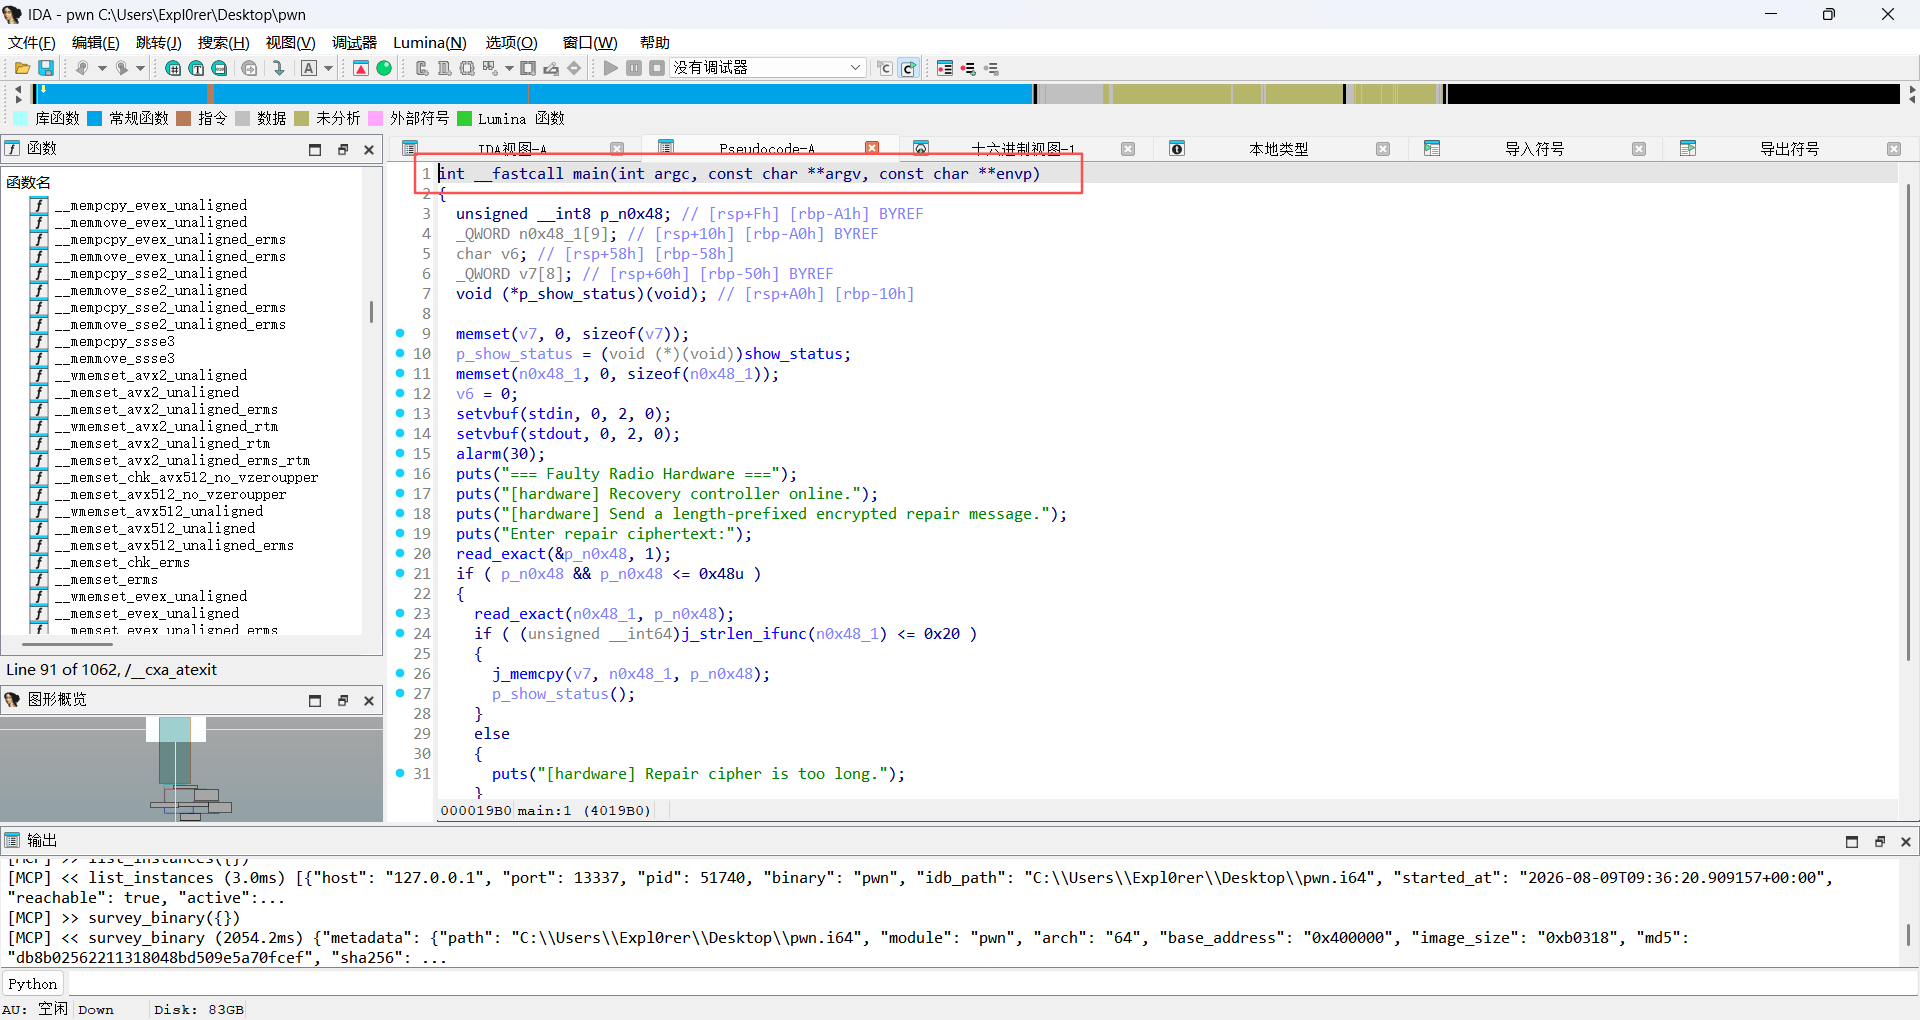Click the text search 'A' toolbar icon
The width and height of the screenshot is (1920, 1020).
309,68
